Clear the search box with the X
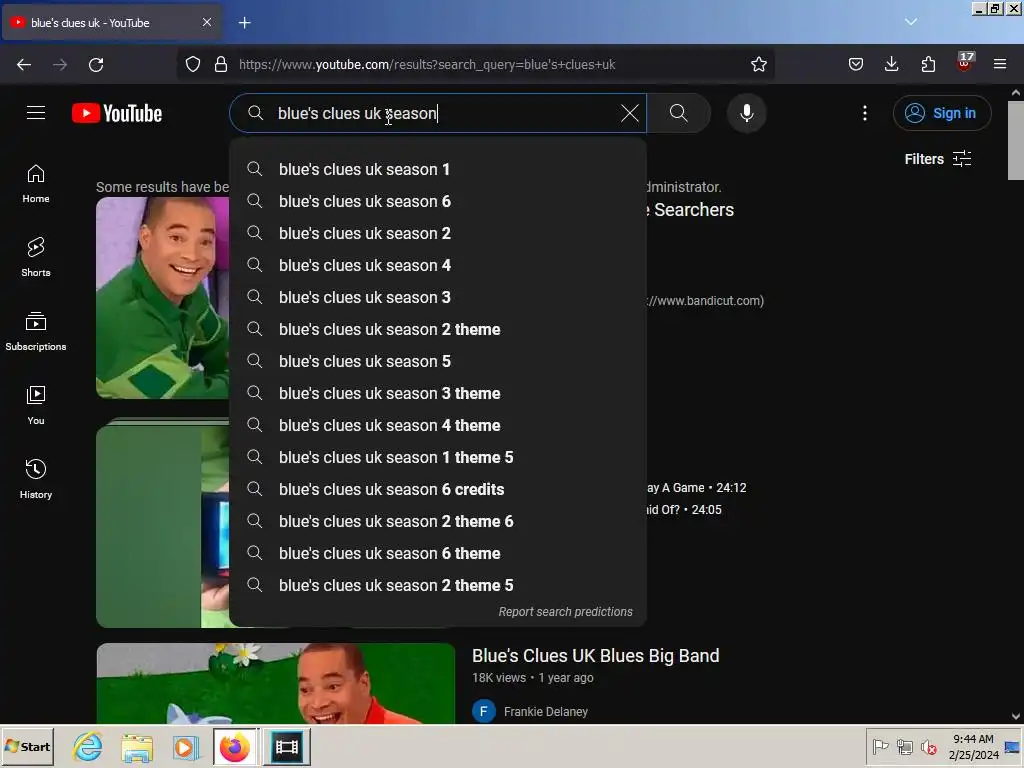Image resolution: width=1024 pixels, height=768 pixels. pos(630,113)
